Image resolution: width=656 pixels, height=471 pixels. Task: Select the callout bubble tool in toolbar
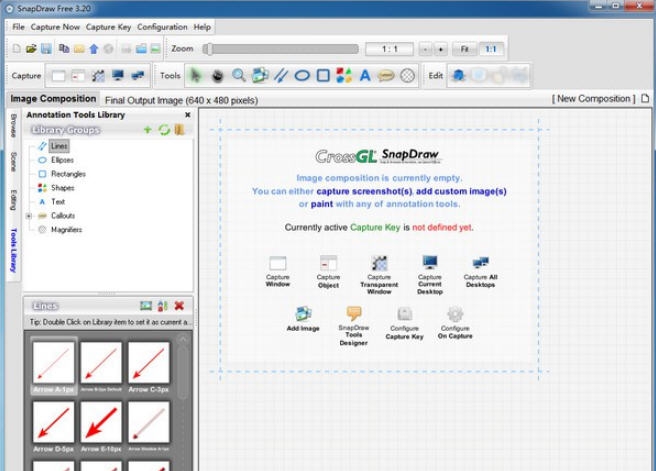[x=386, y=75]
